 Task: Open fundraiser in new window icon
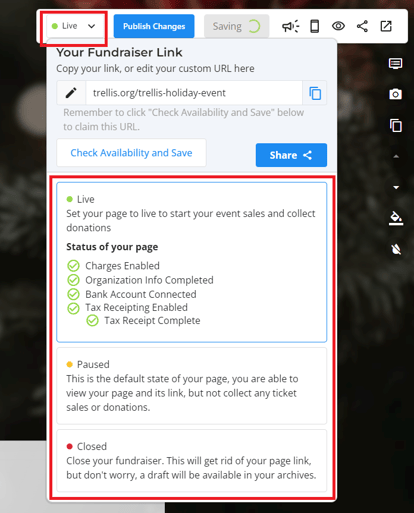(x=386, y=26)
